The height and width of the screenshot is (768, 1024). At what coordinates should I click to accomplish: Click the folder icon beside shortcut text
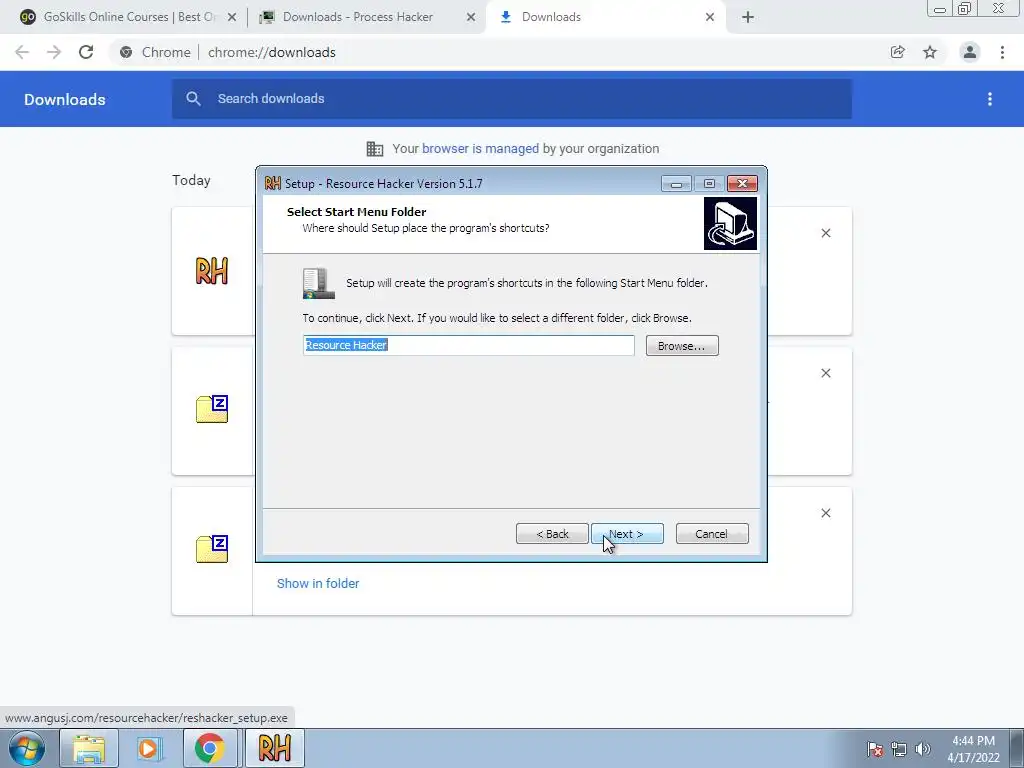click(x=319, y=283)
